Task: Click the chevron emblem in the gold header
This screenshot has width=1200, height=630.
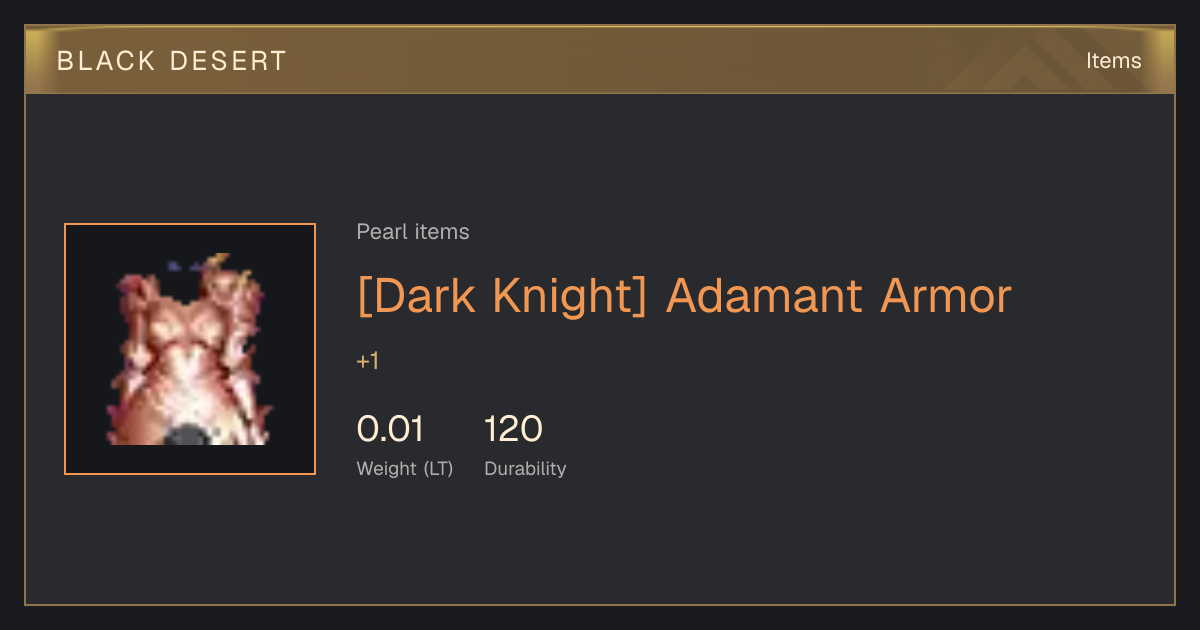Action: point(1040,63)
